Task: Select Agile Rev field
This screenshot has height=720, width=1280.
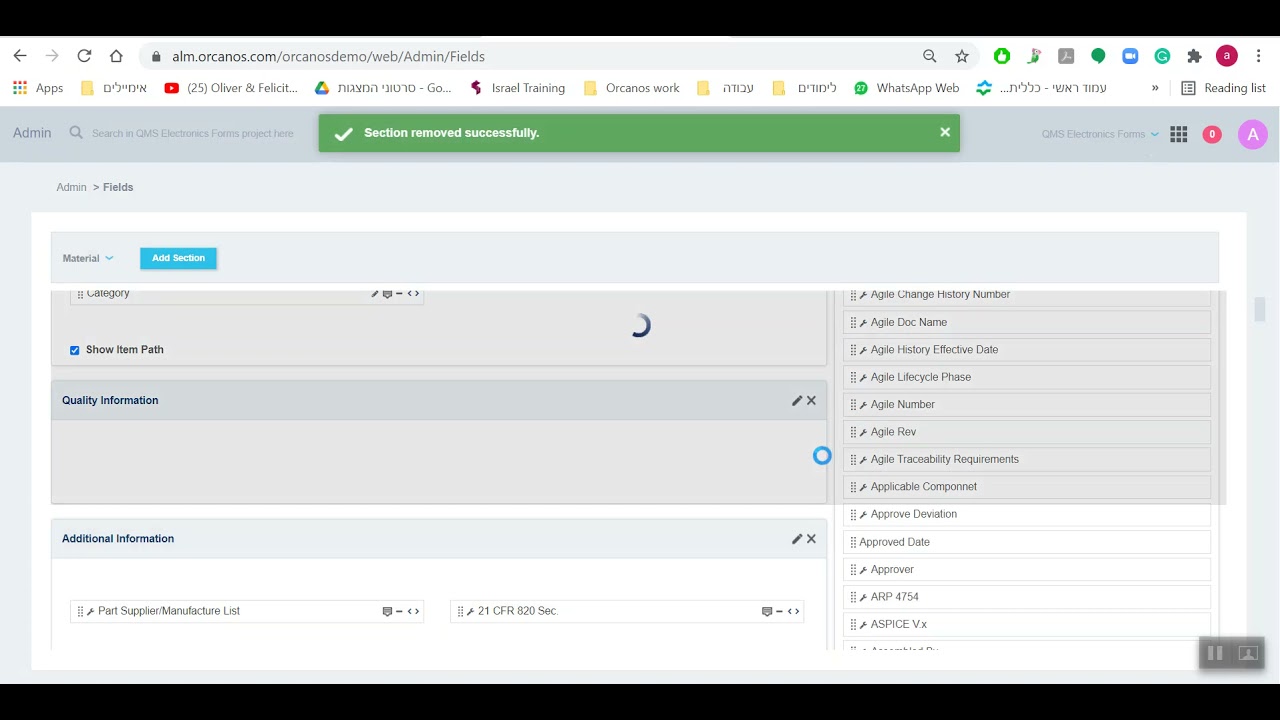Action: [1027, 432]
